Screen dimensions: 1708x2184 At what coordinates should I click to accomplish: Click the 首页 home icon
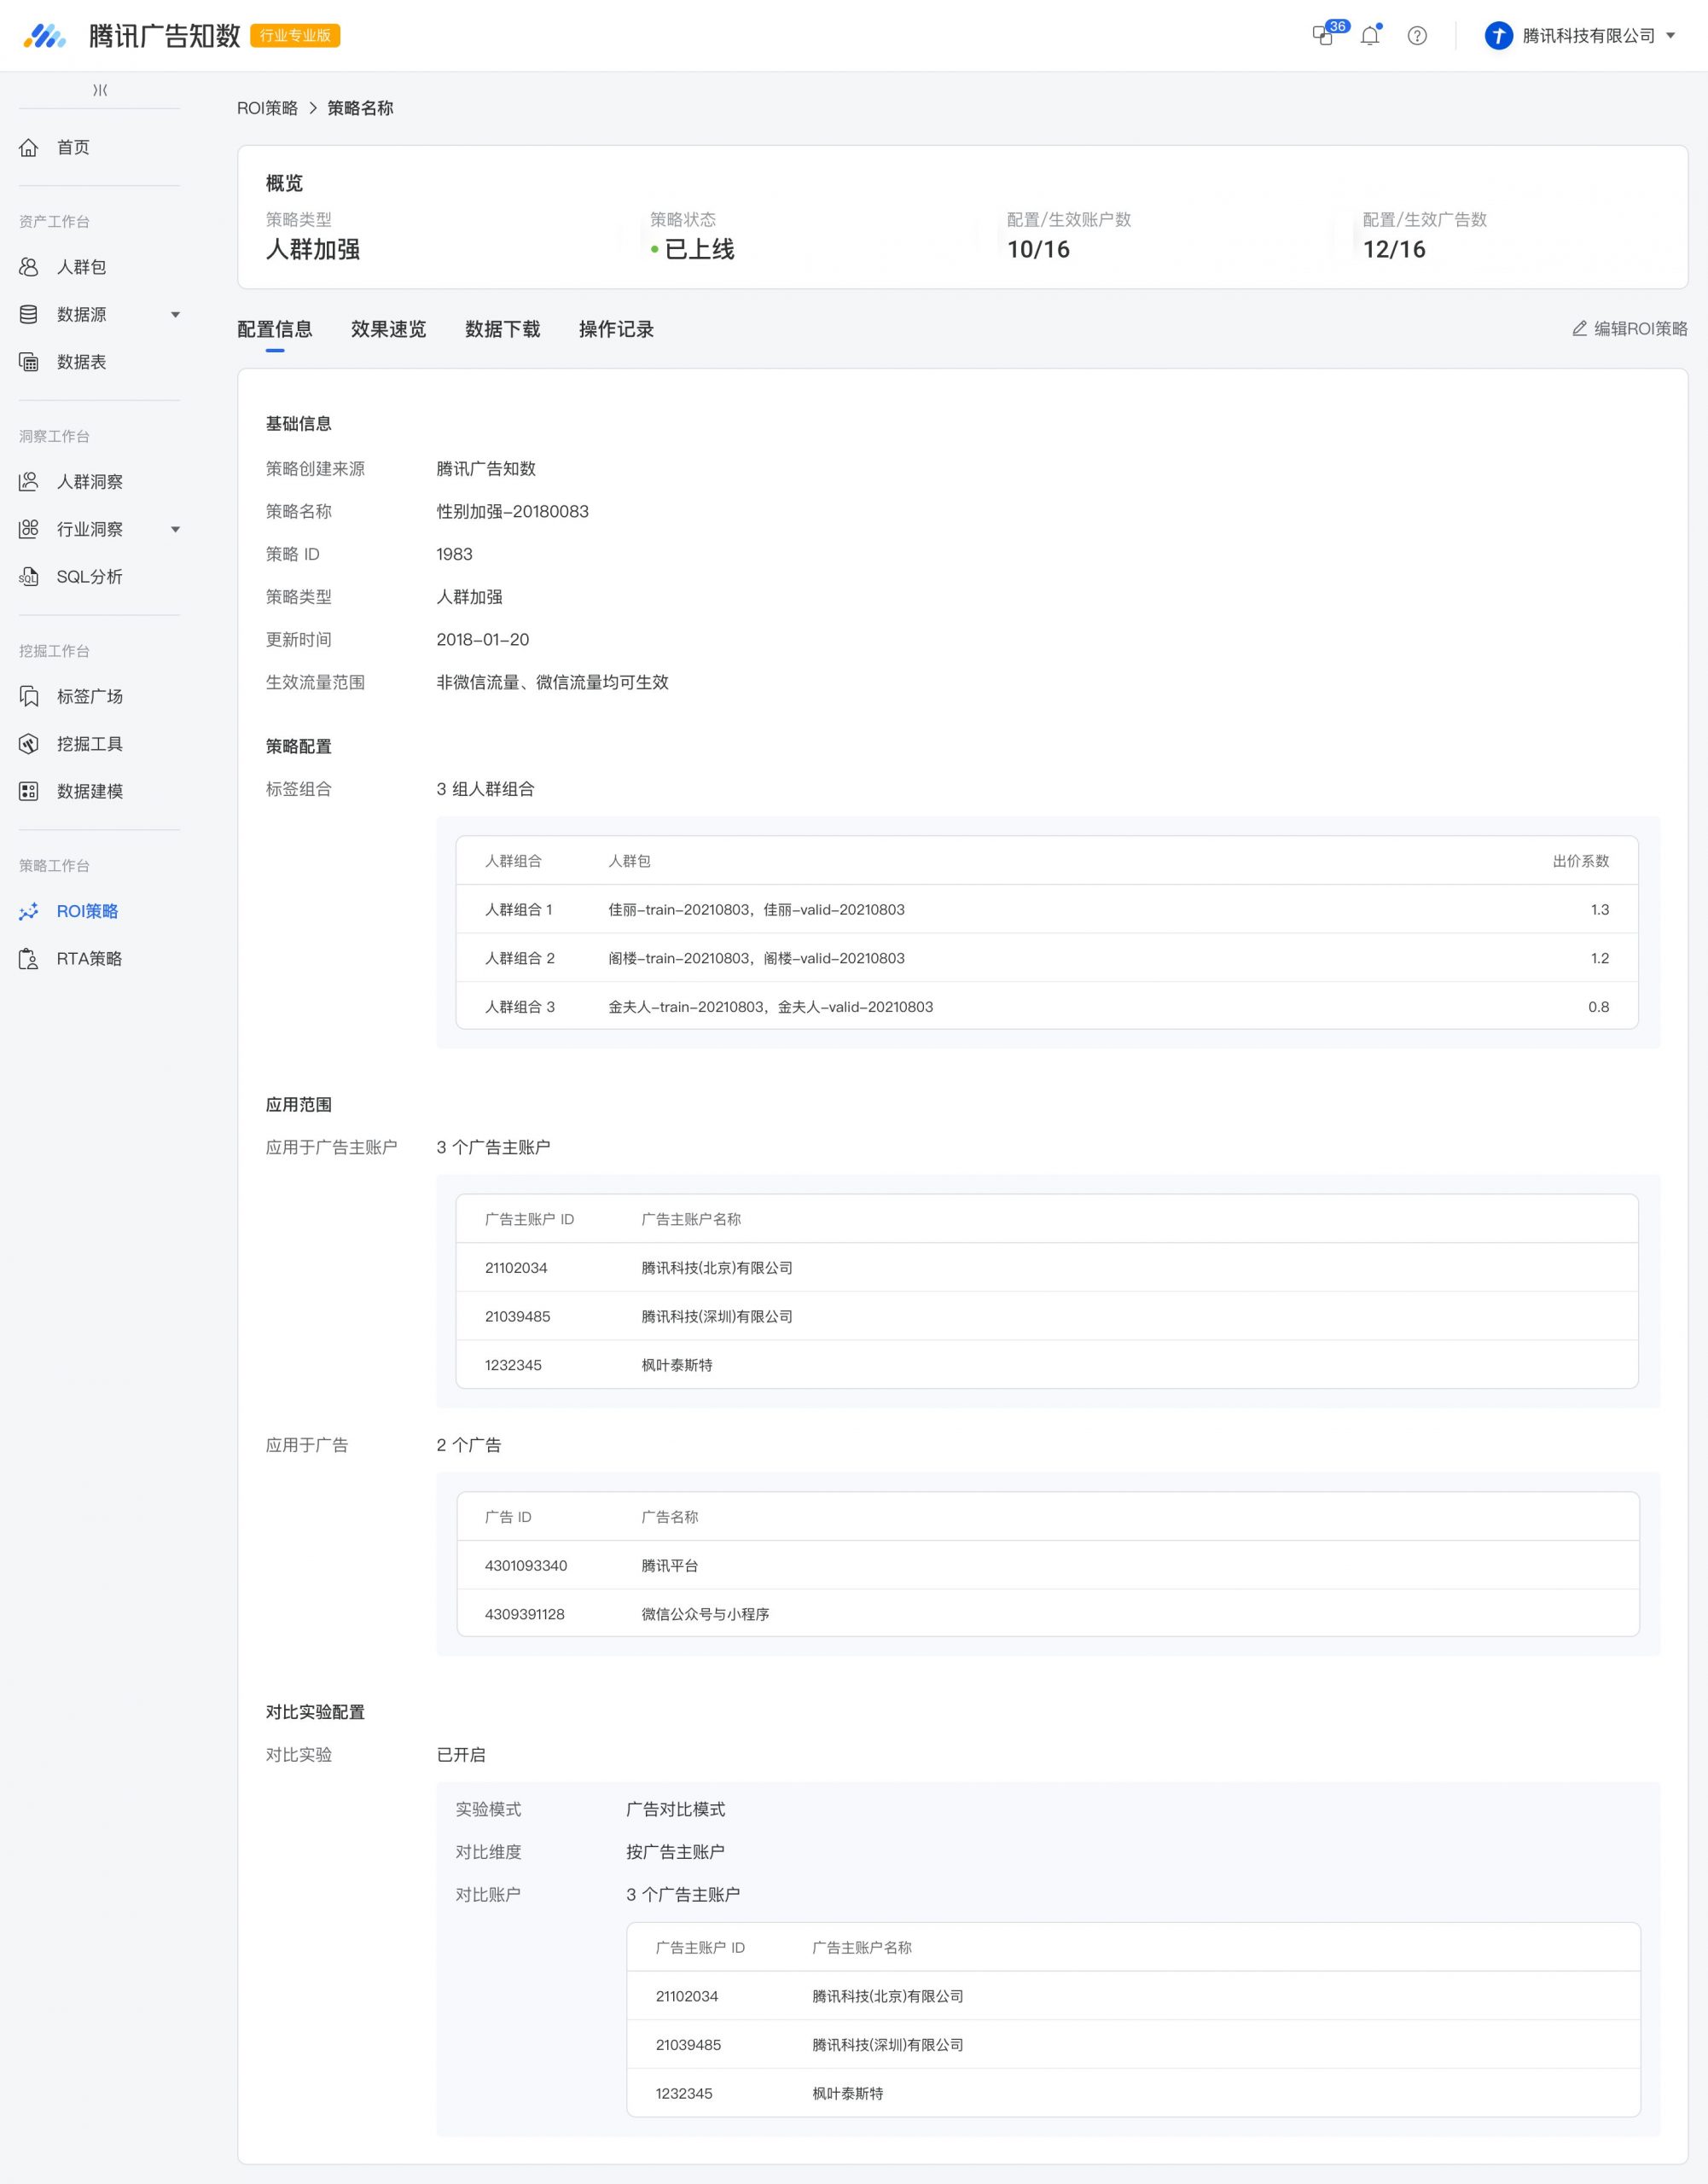point(29,148)
